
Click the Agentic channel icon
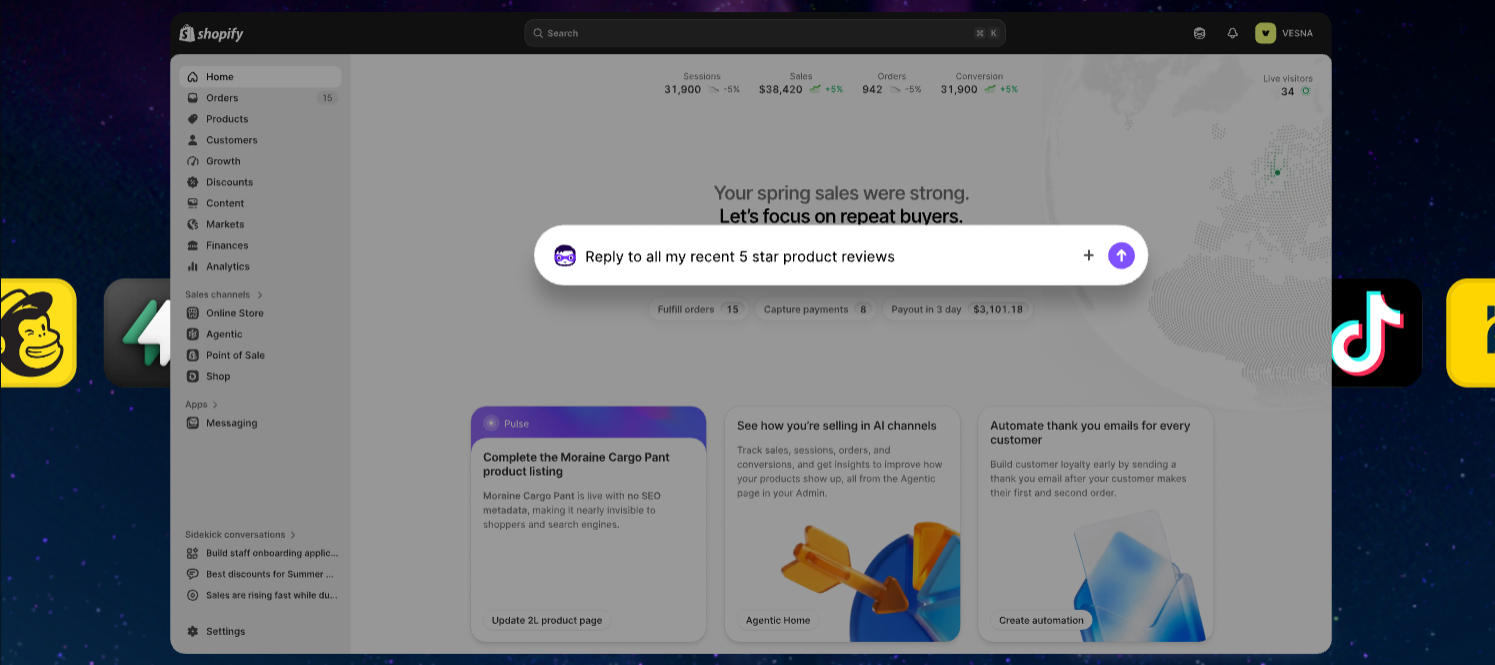coord(193,334)
